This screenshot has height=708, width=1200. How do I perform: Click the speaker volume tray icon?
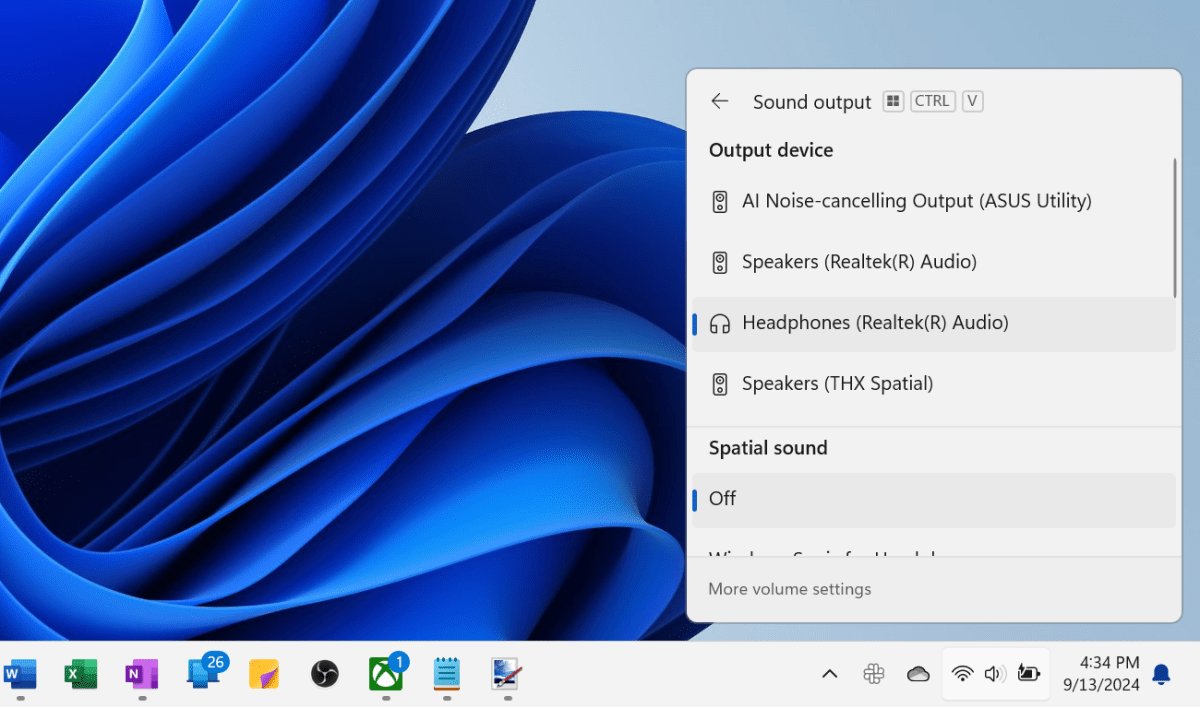tap(994, 674)
